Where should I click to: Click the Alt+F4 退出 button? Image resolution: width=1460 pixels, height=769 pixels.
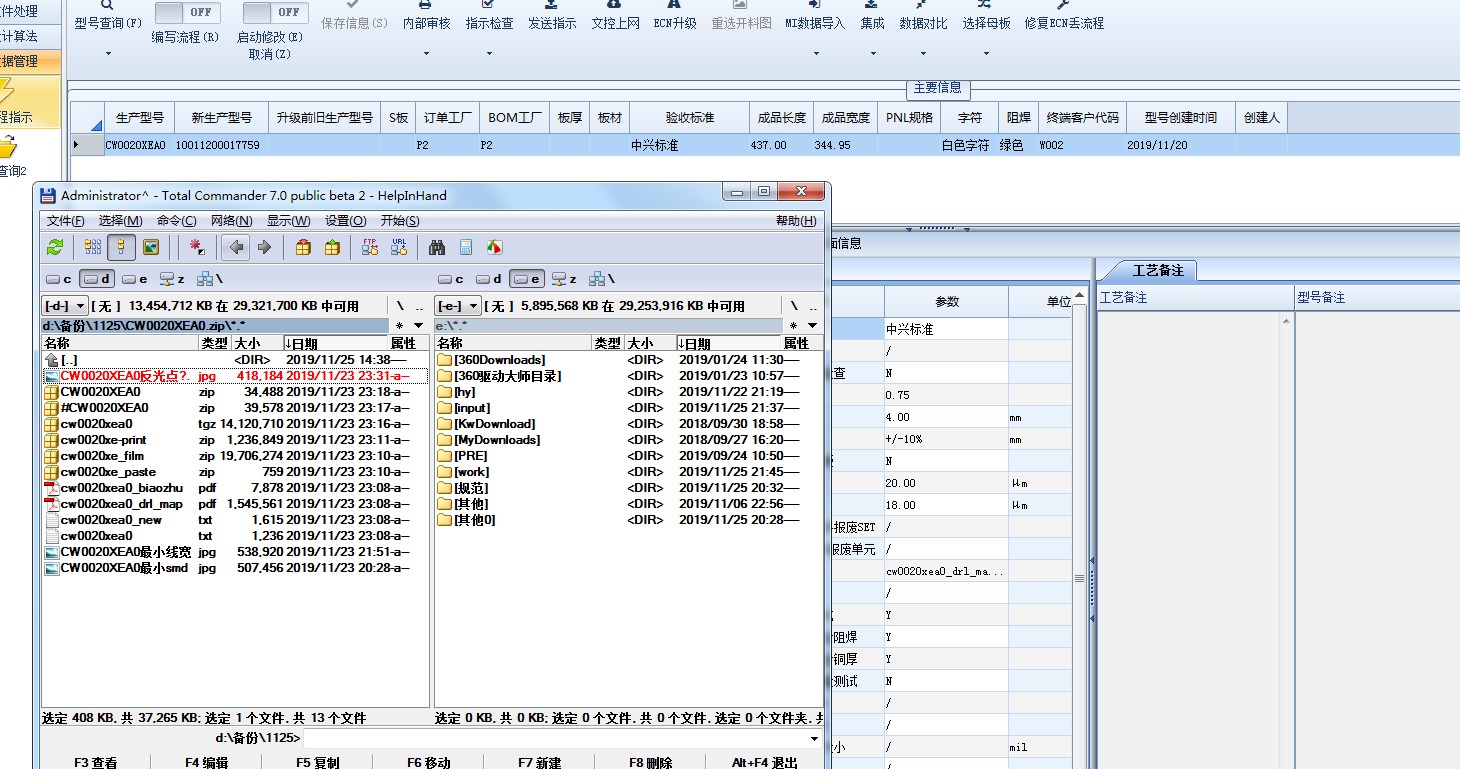[765, 762]
